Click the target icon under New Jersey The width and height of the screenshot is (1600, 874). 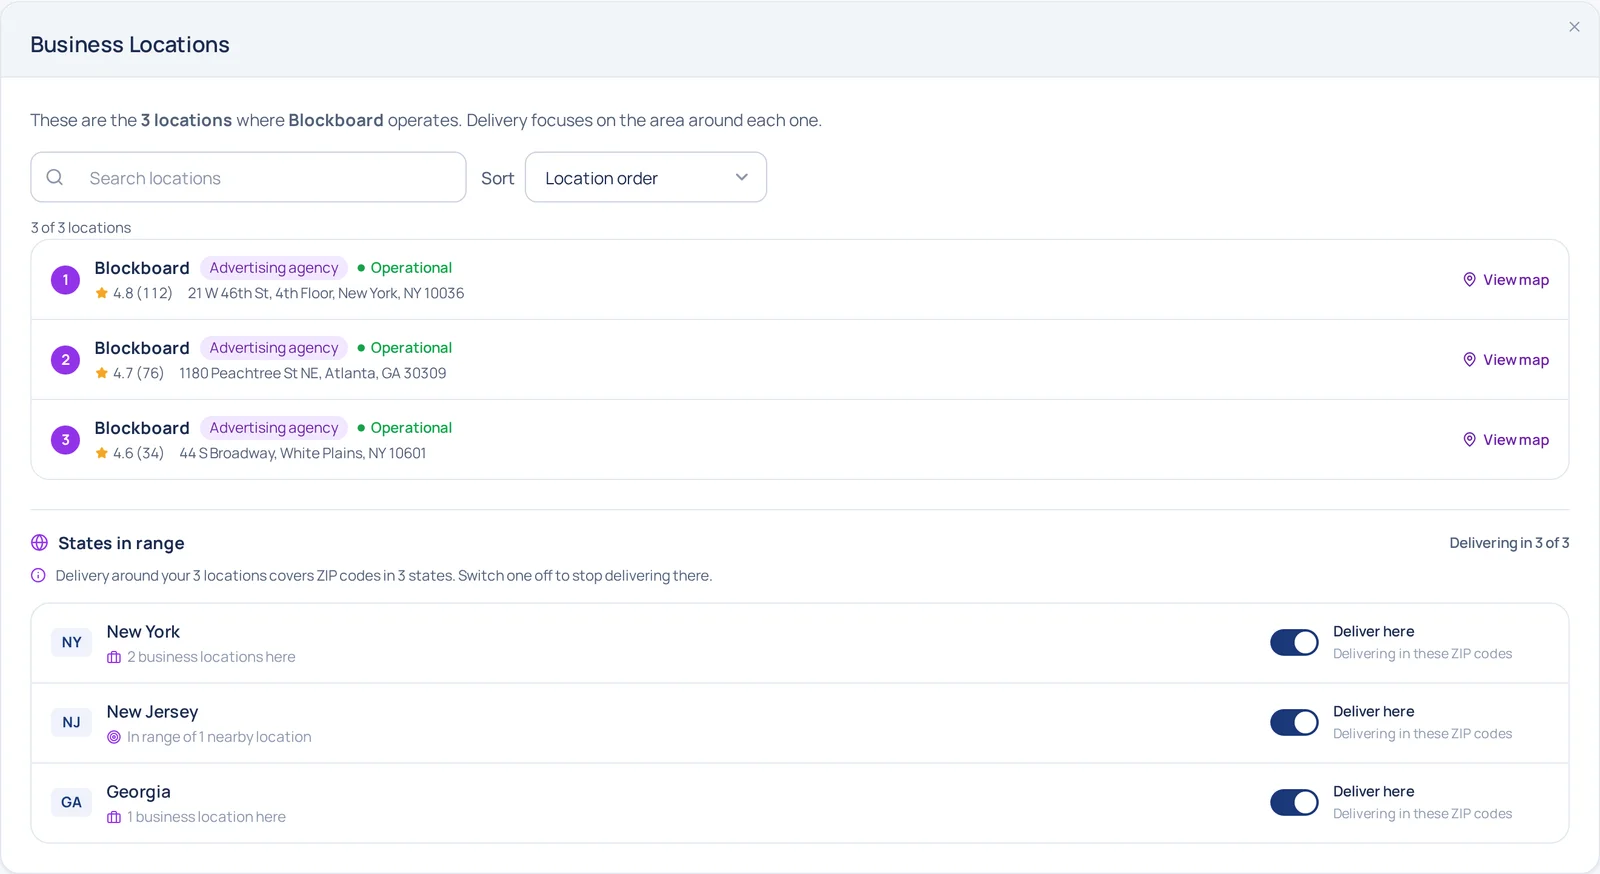coord(114,737)
